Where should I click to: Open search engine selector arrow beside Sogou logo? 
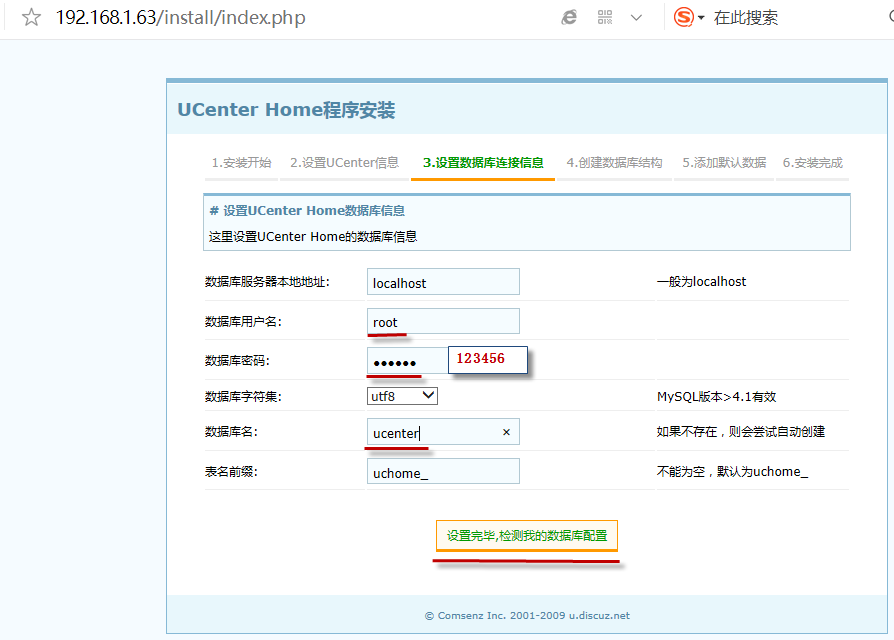pos(701,18)
